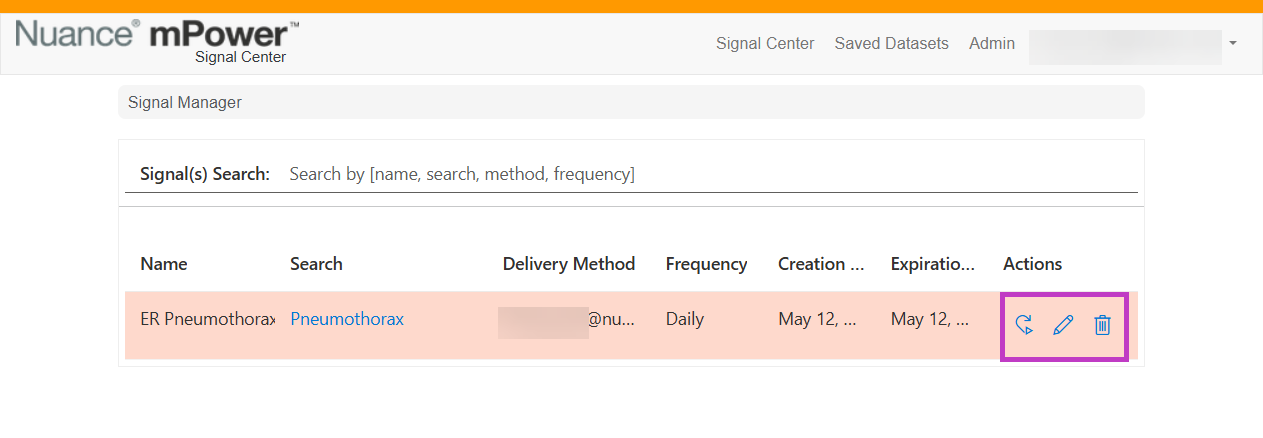This screenshot has height=438, width=1263.
Task: Run the ER Pneumothorax signal now
Action: [1024, 325]
